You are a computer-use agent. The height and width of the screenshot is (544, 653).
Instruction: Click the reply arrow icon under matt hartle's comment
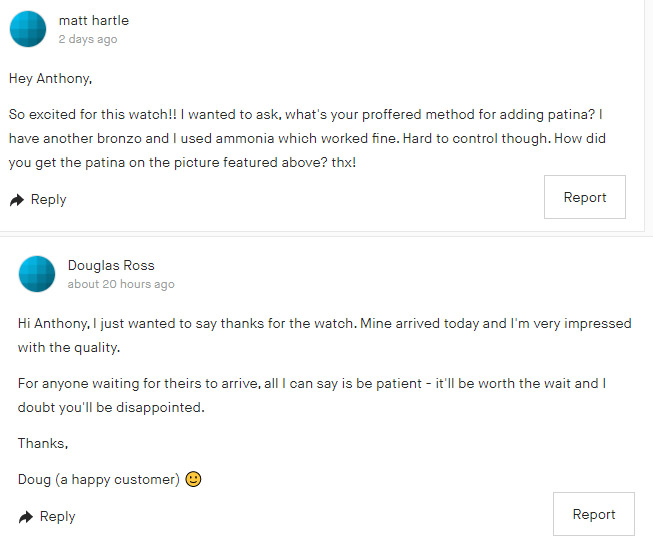pyautogui.click(x=17, y=200)
